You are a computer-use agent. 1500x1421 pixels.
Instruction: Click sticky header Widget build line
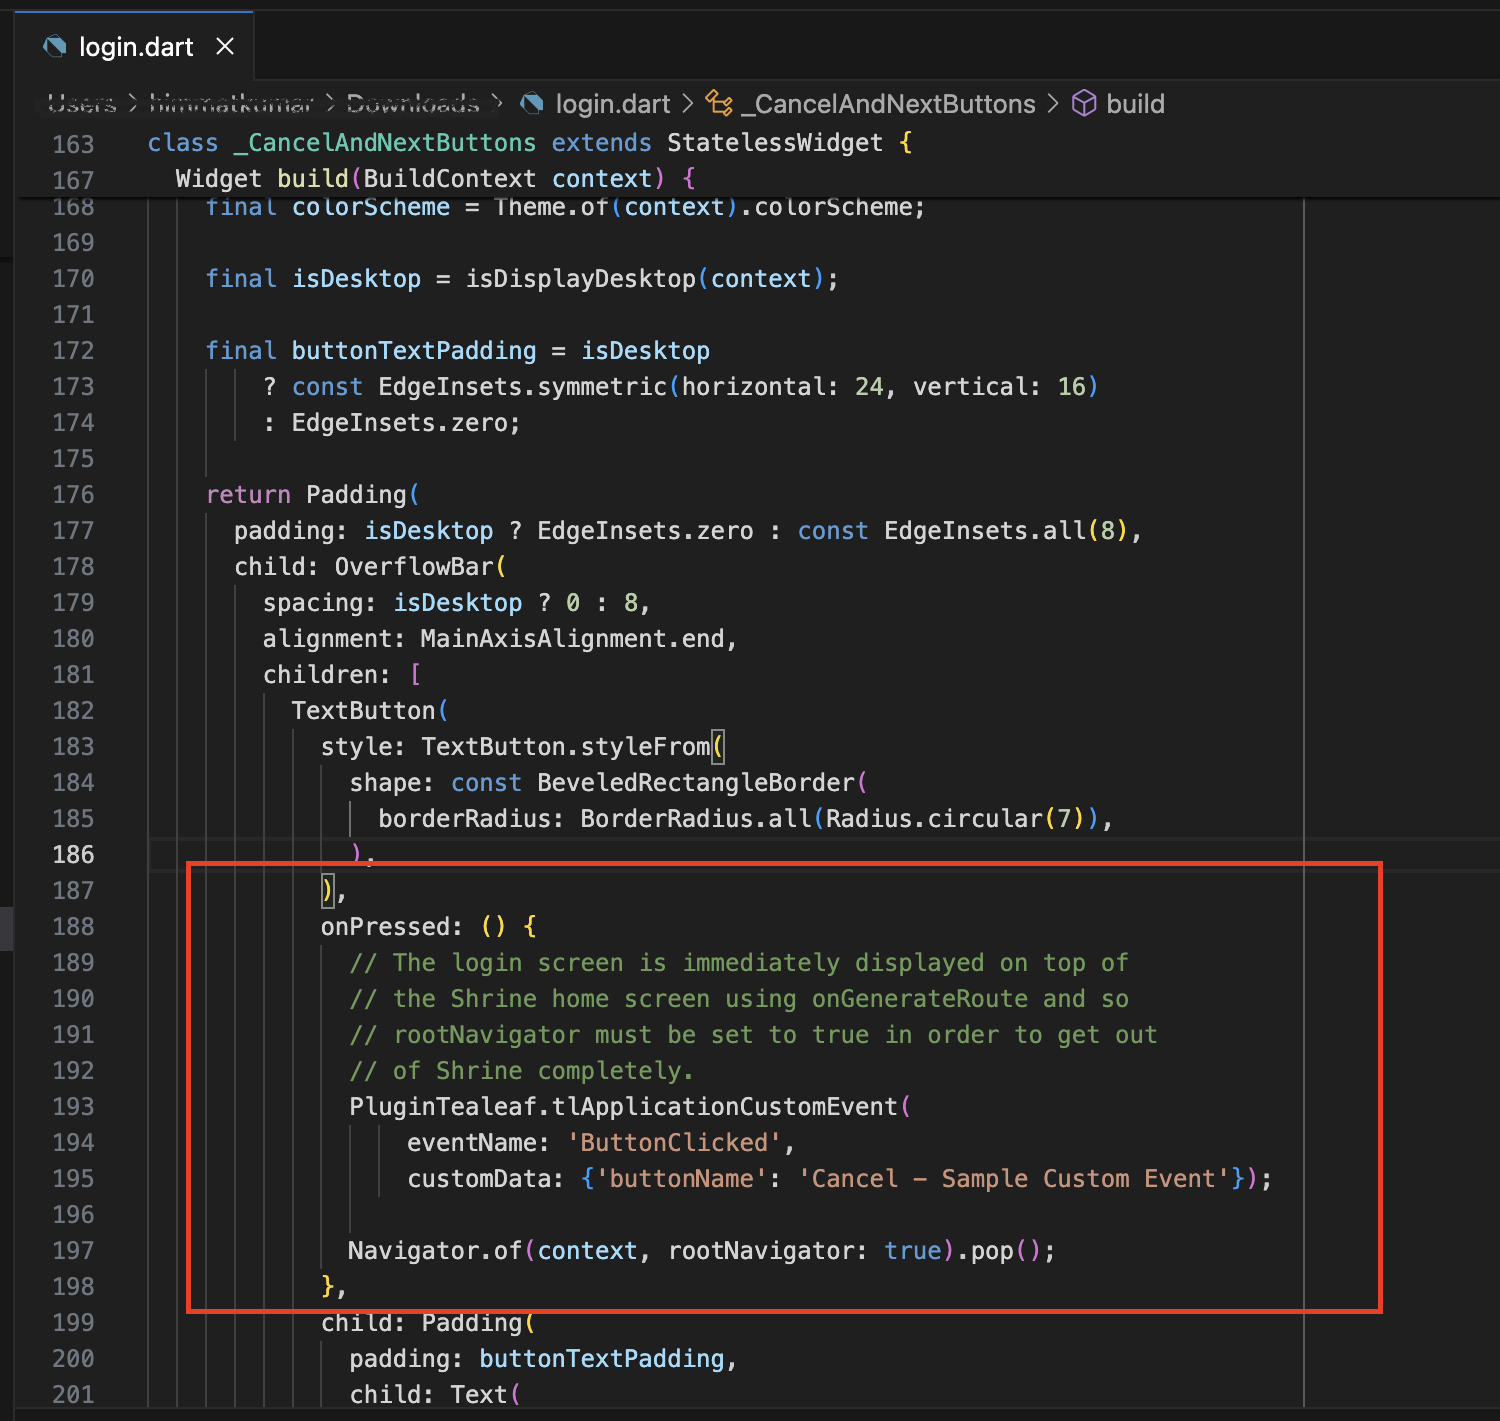pyautogui.click(x=435, y=179)
